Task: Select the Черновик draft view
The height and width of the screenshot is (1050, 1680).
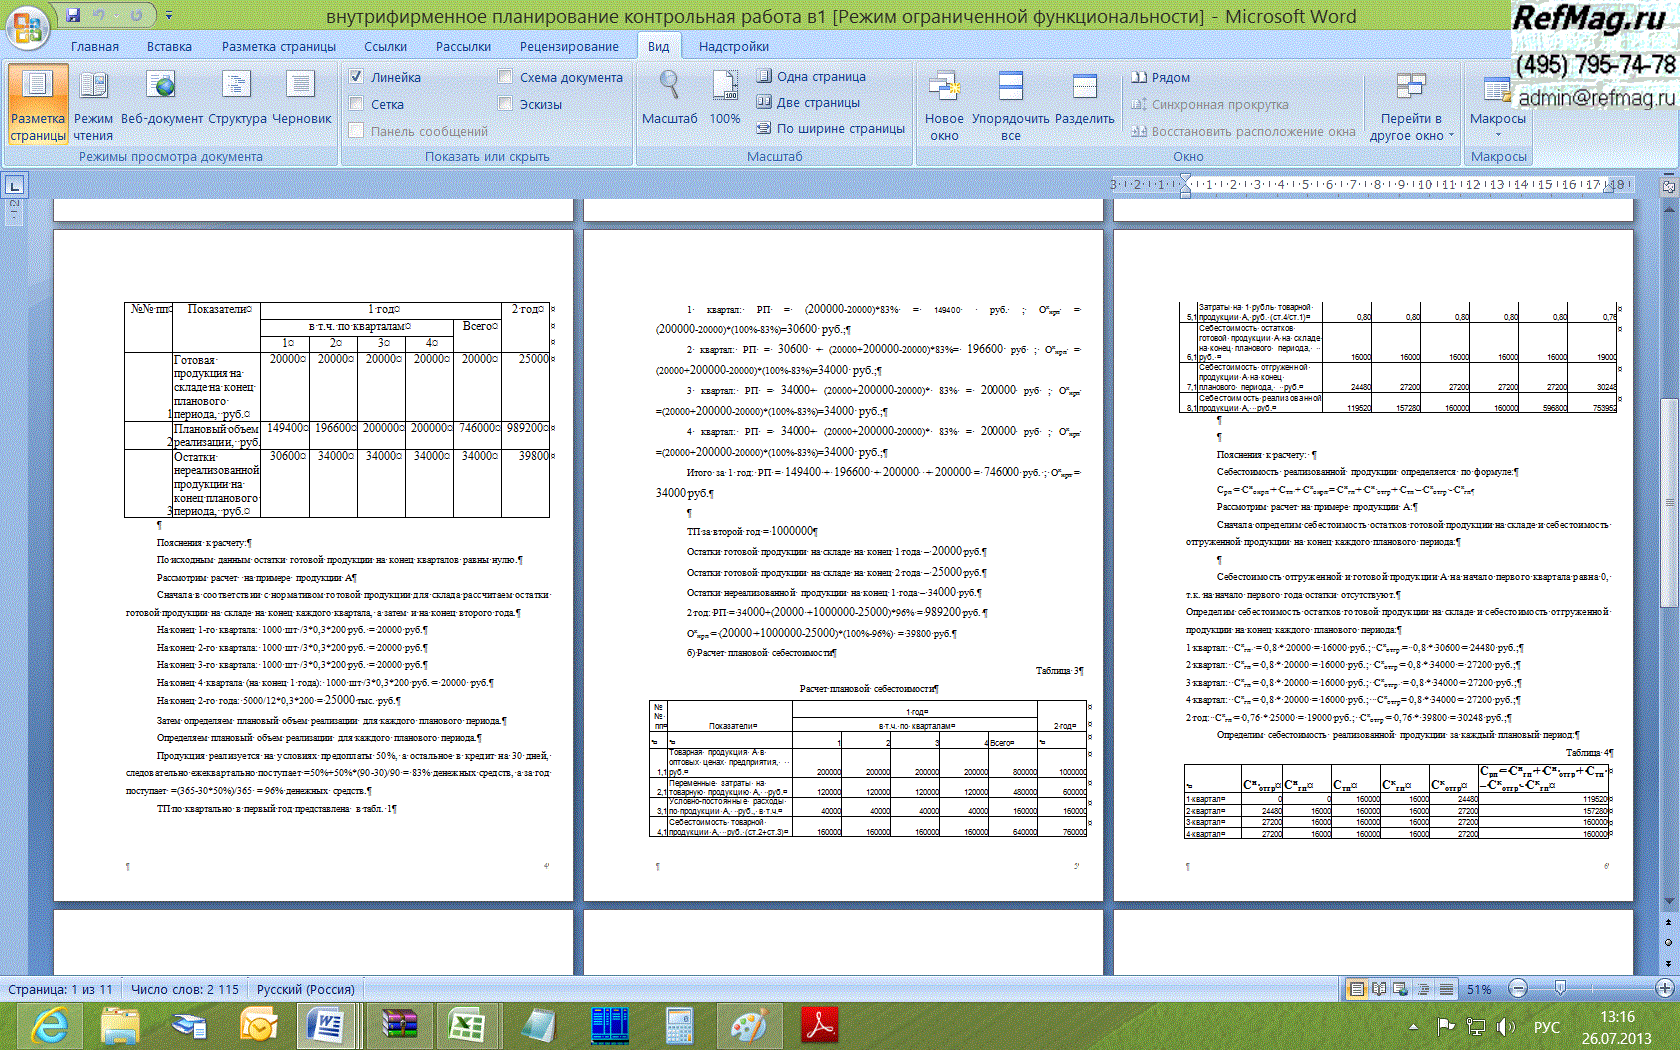Action: (x=301, y=87)
